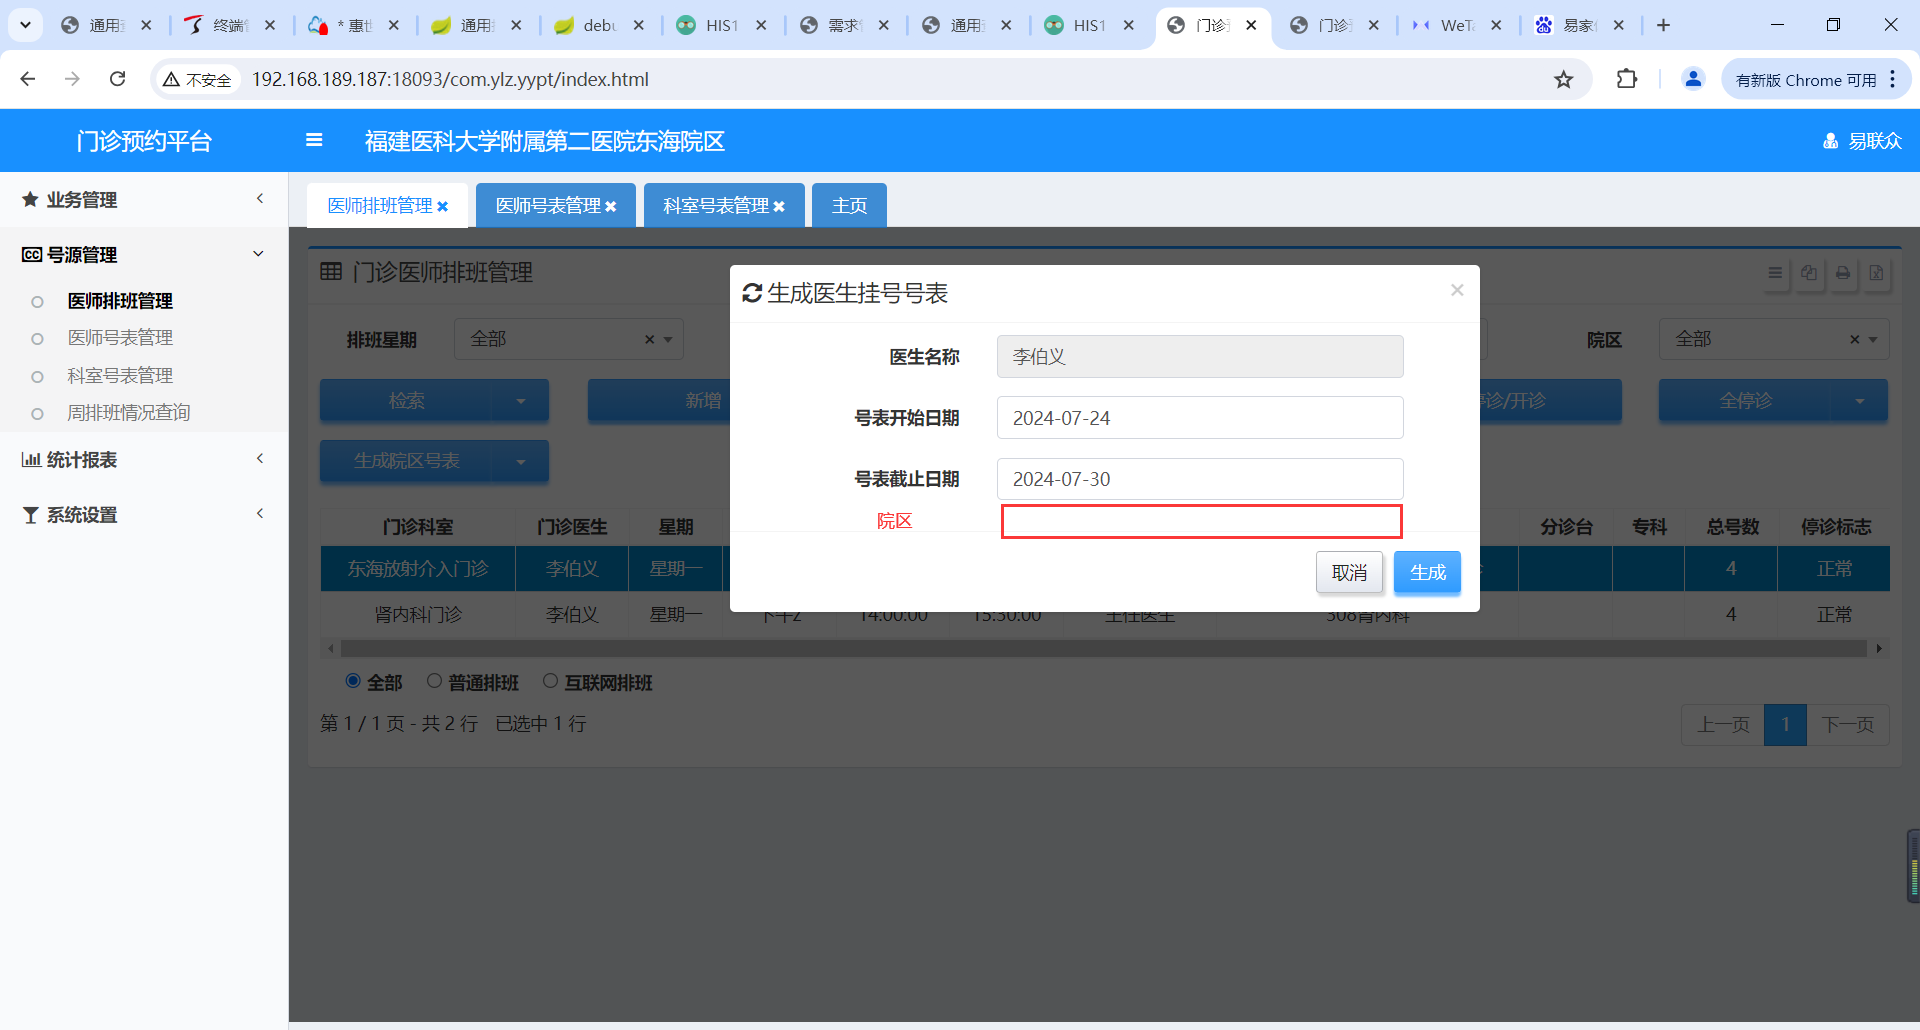
Task: Close the WeTa browser tab
Action: [x=1496, y=25]
